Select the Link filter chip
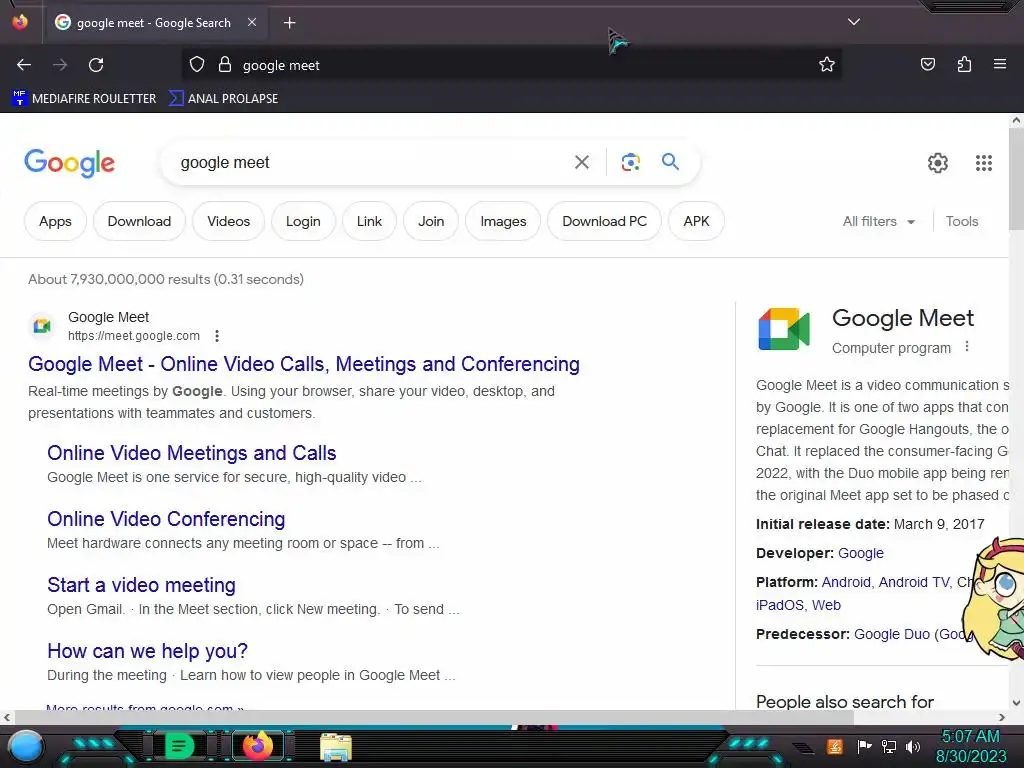The image size is (1024, 768). [369, 221]
